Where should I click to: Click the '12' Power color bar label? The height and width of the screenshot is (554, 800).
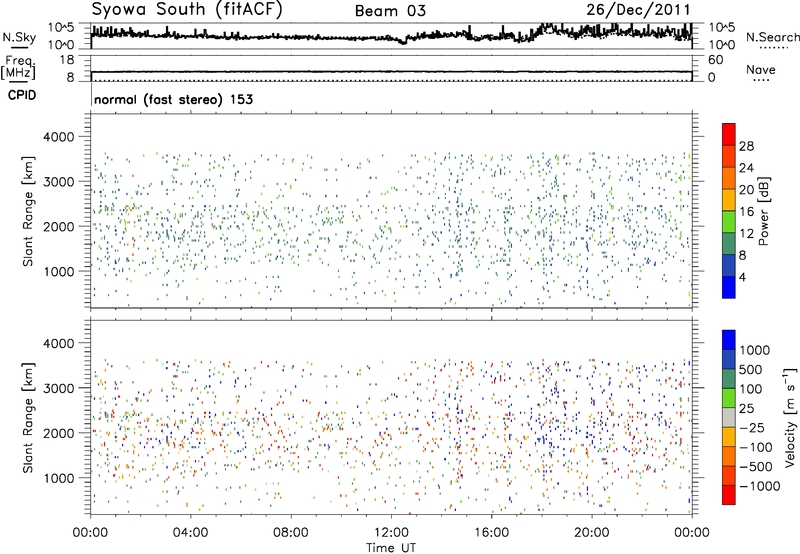click(746, 234)
